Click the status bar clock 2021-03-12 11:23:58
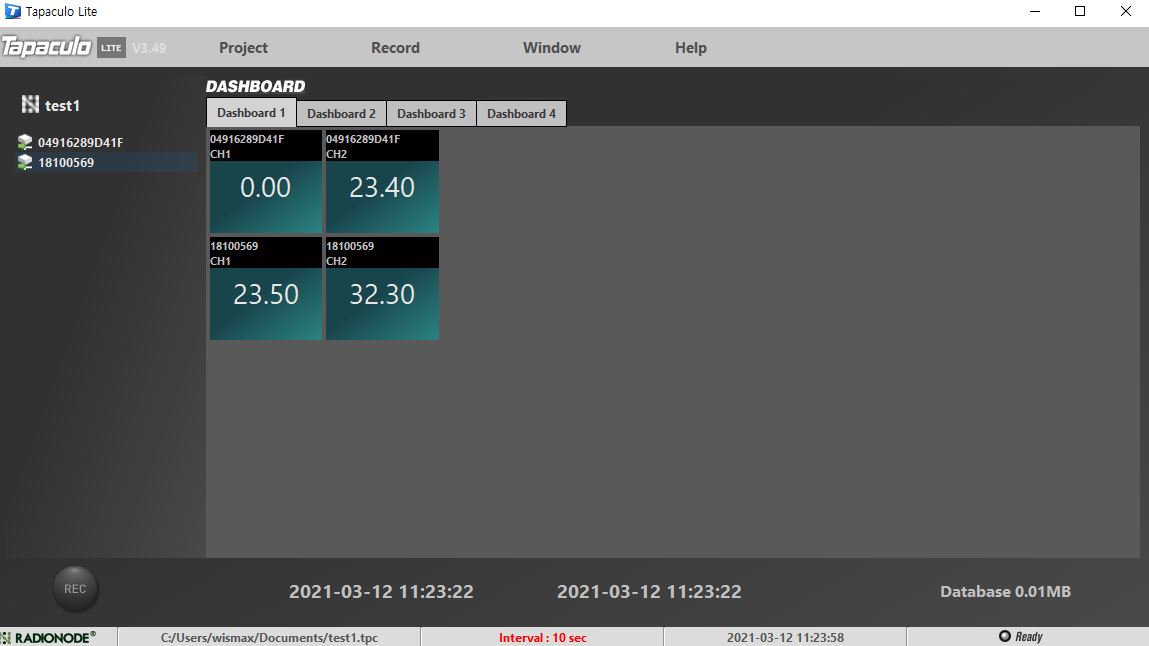1149x646 pixels. point(786,637)
